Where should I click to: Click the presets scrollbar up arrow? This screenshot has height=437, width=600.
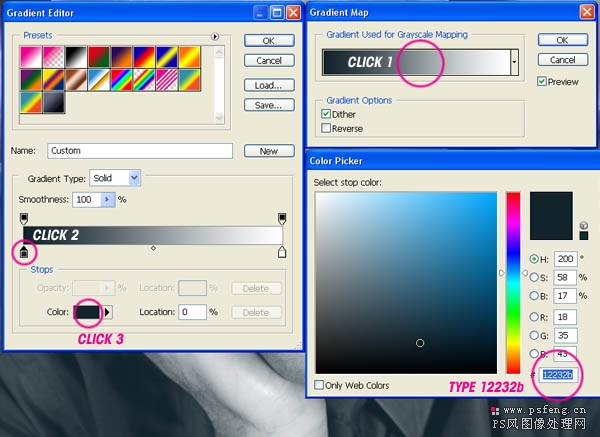[x=219, y=52]
